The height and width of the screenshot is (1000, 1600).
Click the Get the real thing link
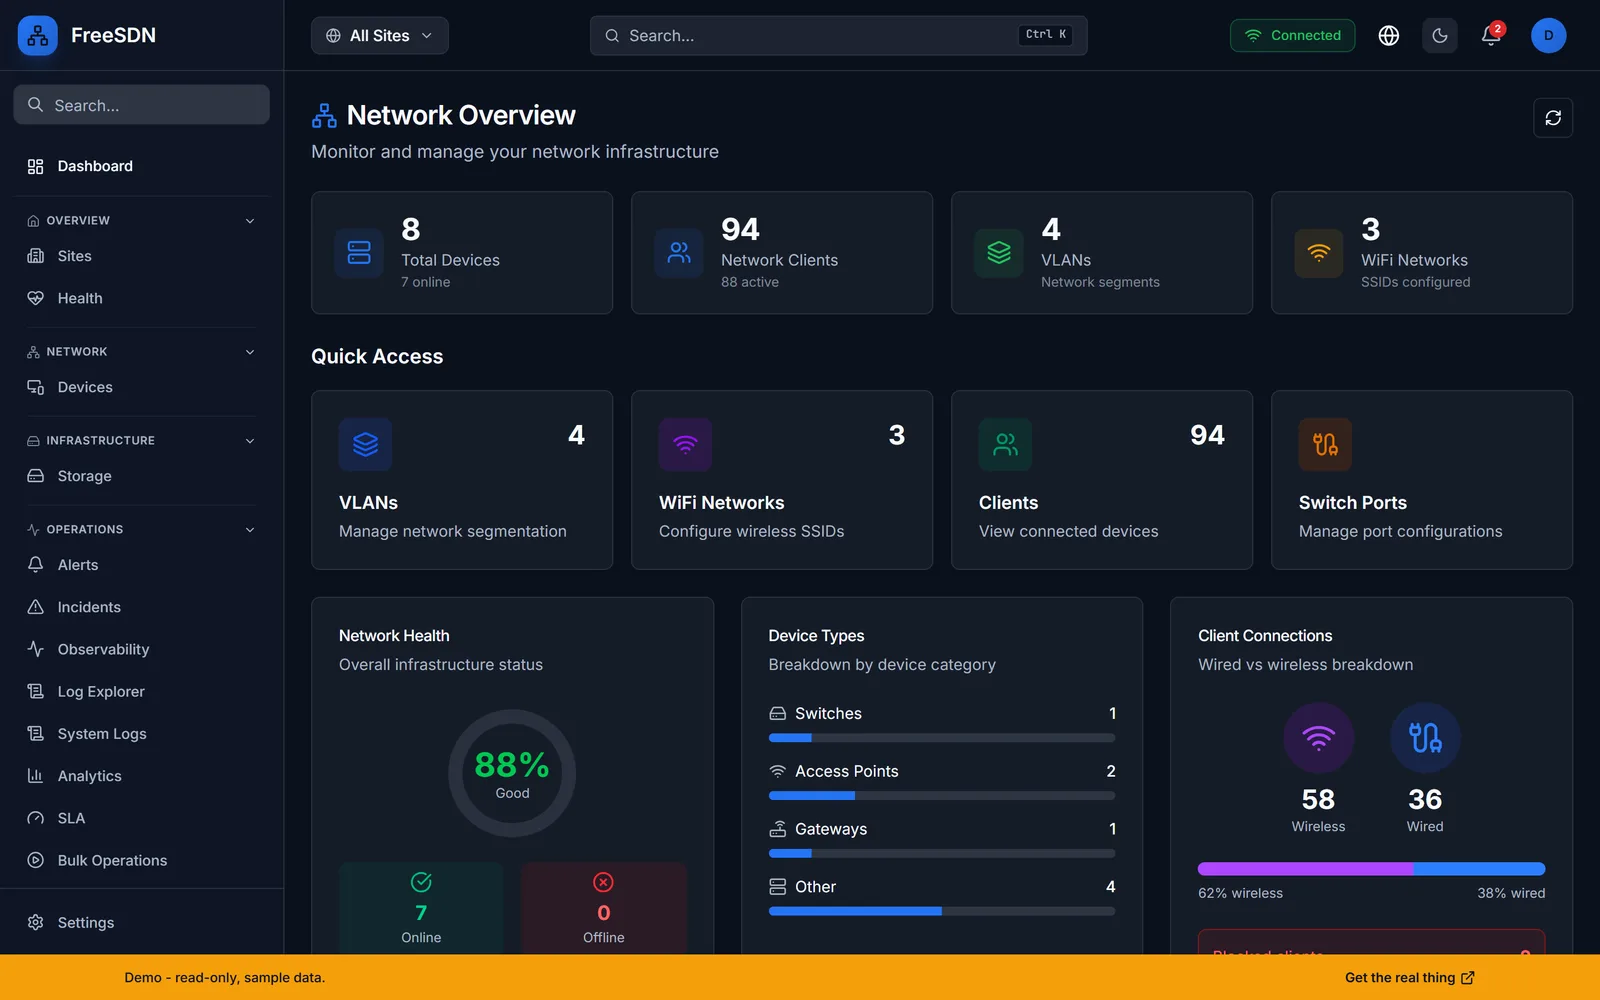pyautogui.click(x=1409, y=978)
